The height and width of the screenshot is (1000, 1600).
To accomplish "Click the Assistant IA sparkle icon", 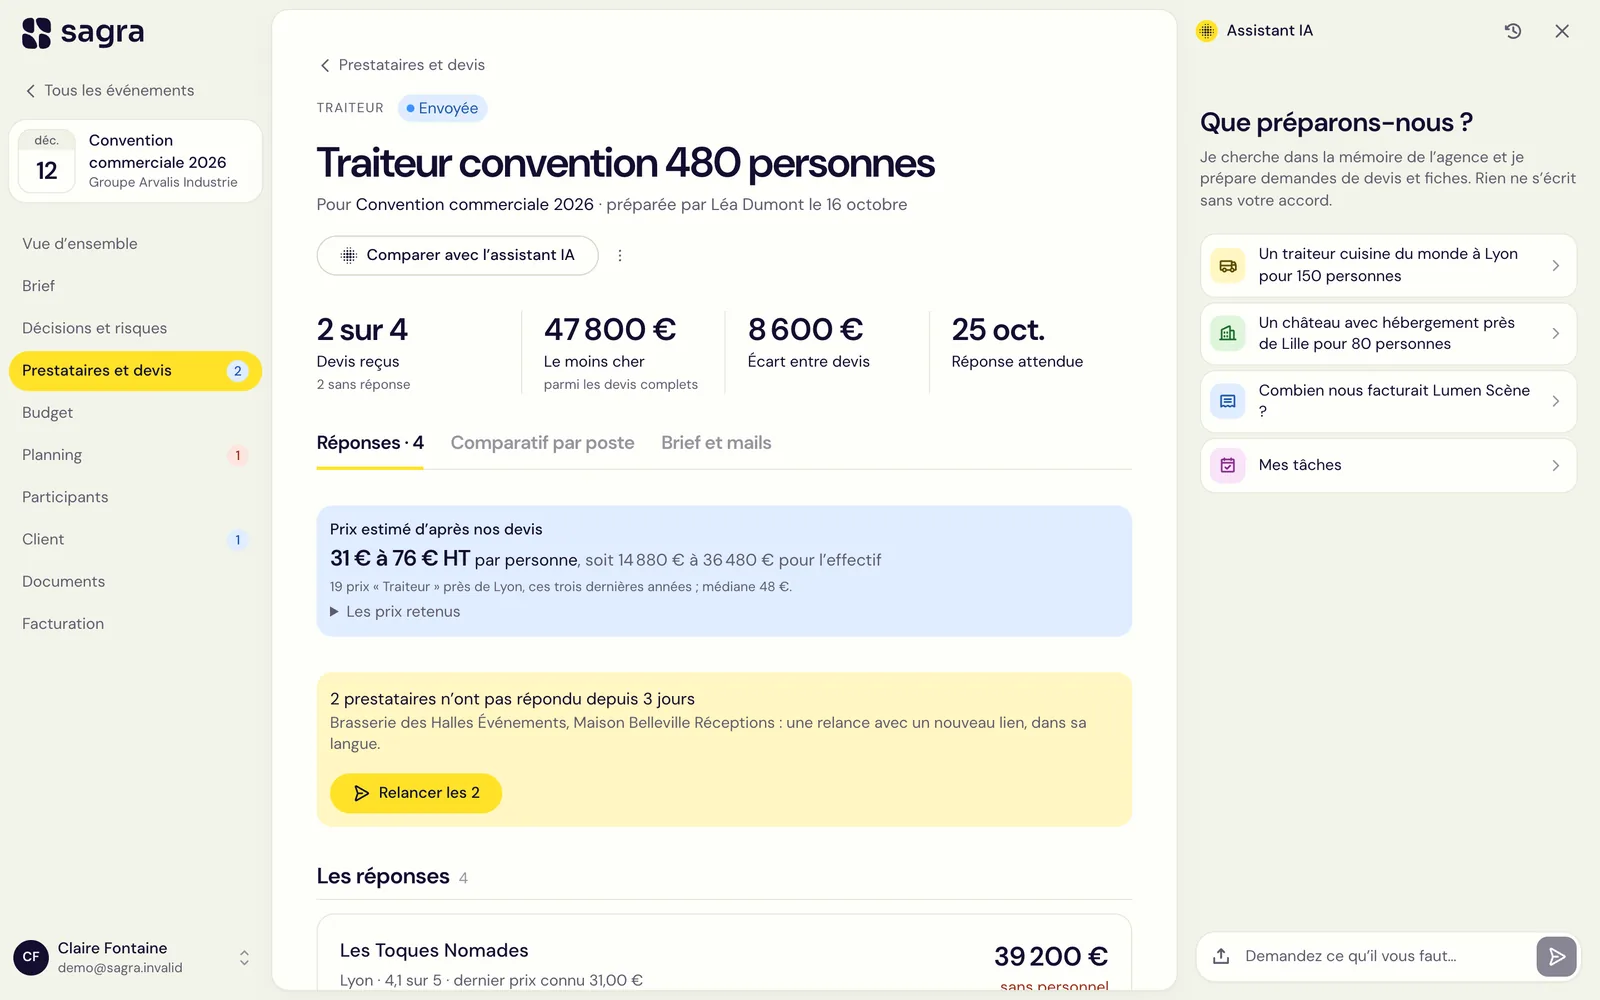I will pos(1207,31).
